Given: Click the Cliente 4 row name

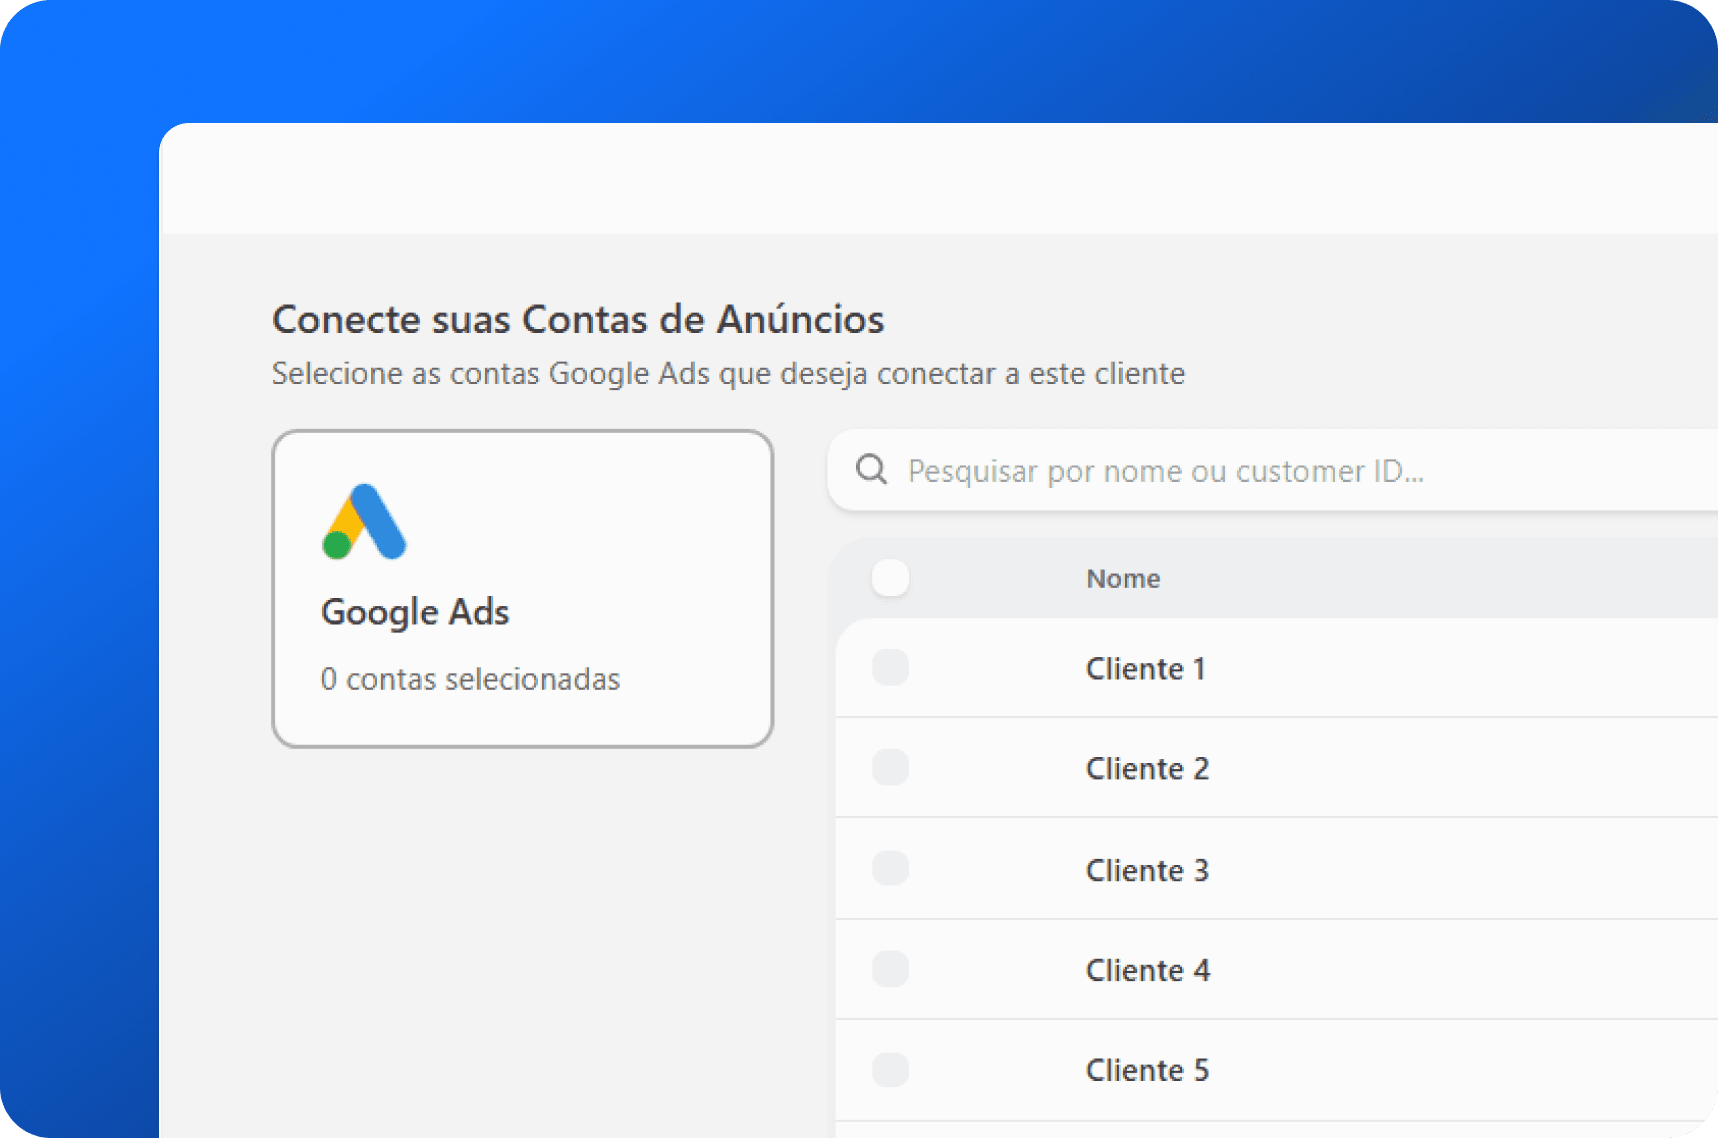Looking at the screenshot, I should 1148,970.
